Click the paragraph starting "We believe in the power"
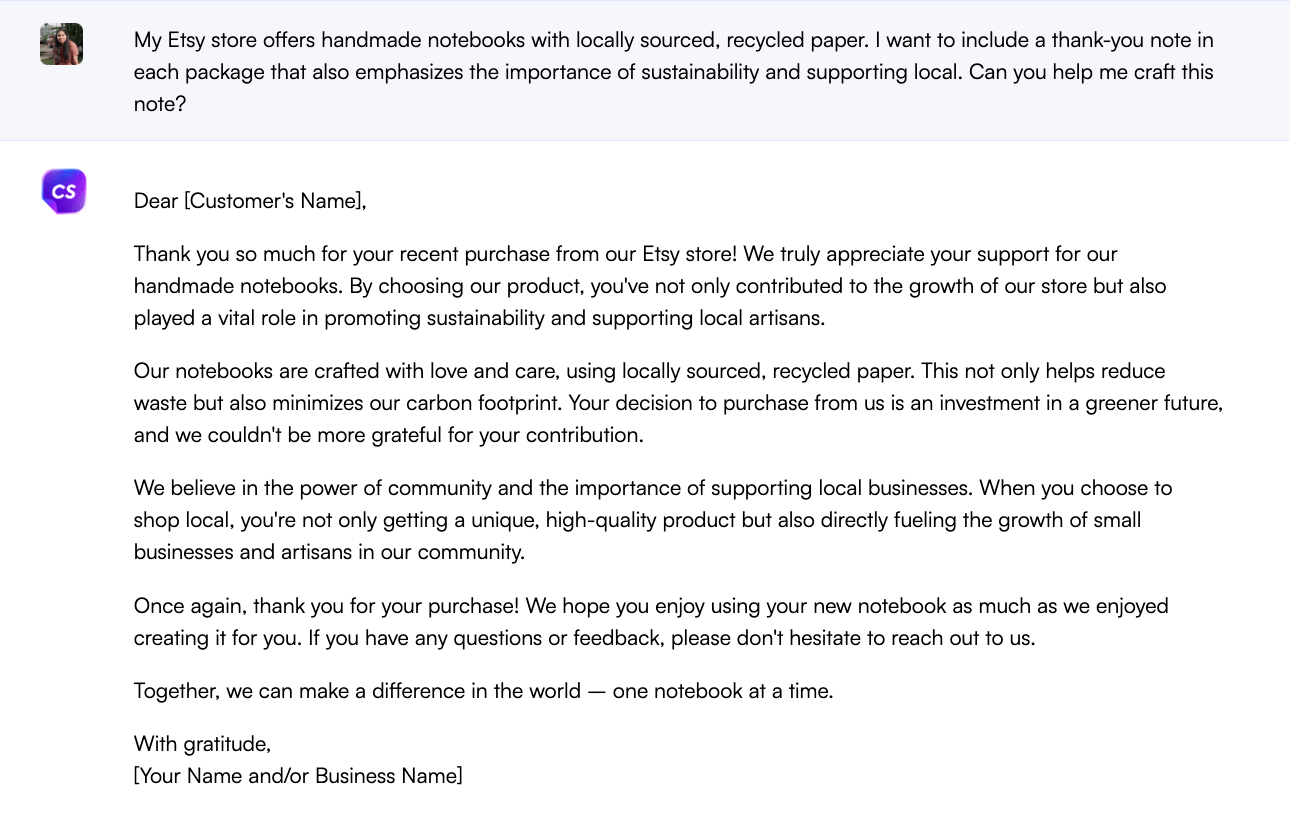The height and width of the screenshot is (832, 1290). click(652, 520)
